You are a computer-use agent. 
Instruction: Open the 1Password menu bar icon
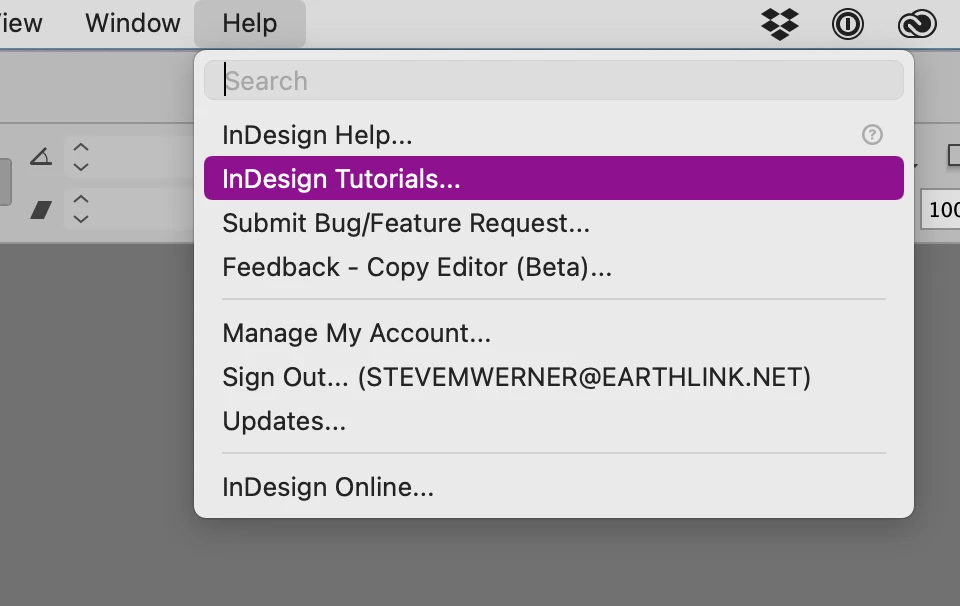coord(847,24)
